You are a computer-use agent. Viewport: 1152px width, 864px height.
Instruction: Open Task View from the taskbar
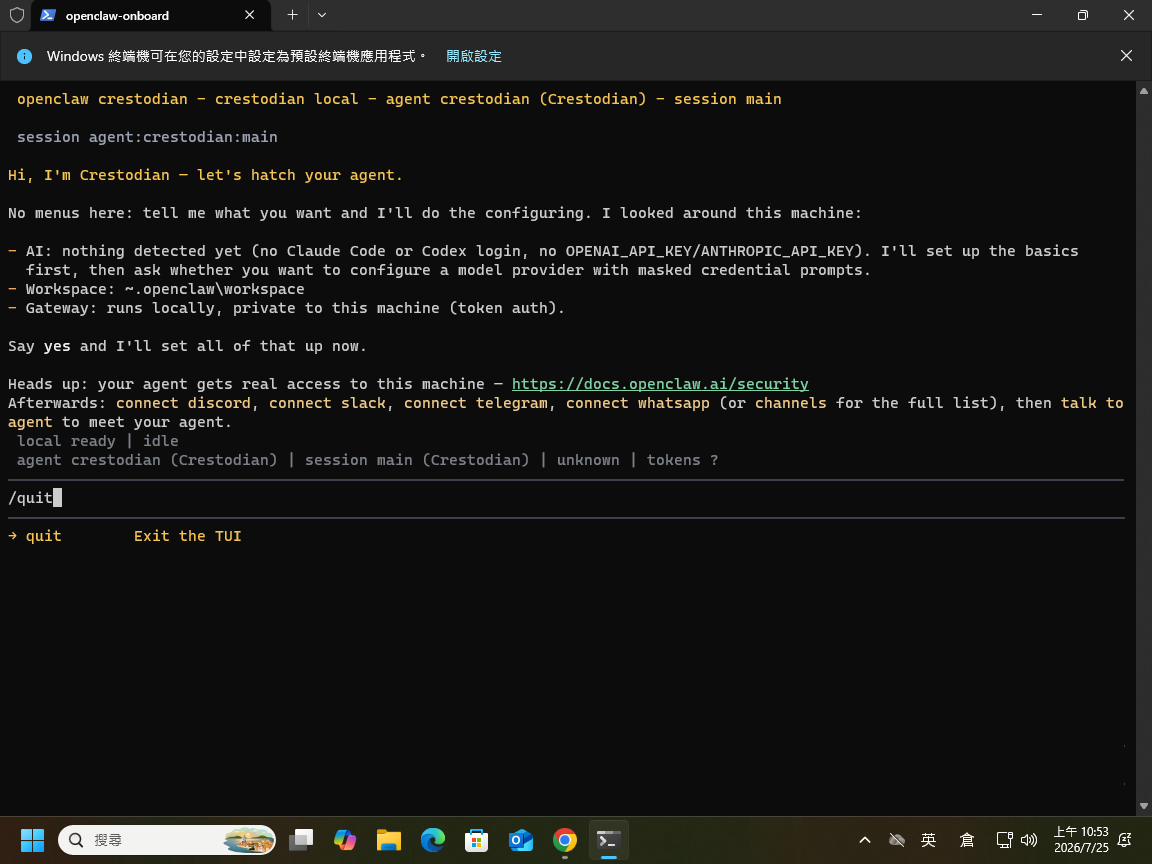[300, 840]
